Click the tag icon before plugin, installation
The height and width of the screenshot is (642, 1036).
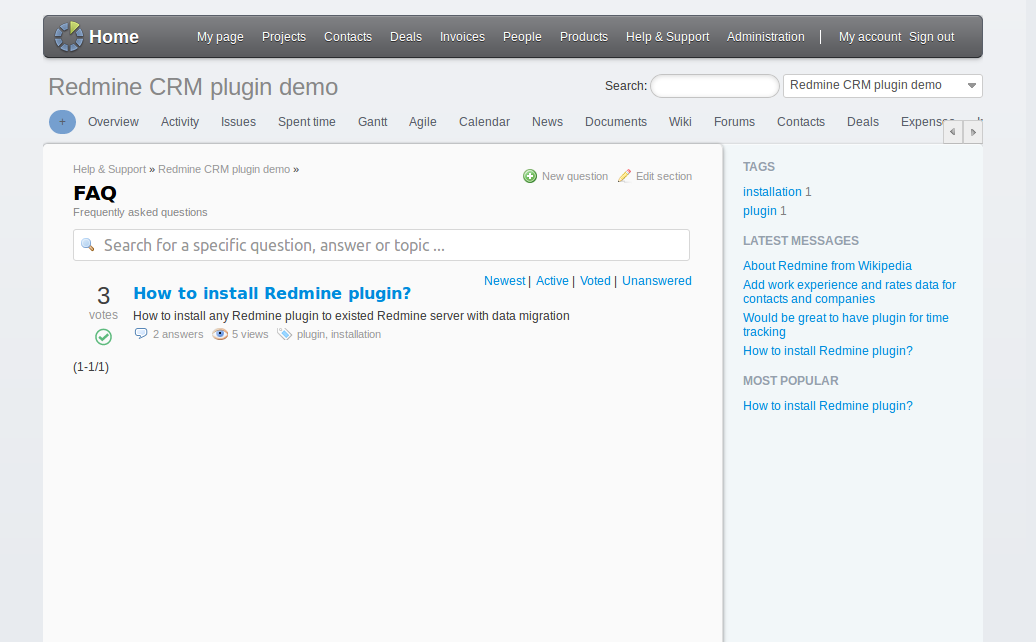284,334
